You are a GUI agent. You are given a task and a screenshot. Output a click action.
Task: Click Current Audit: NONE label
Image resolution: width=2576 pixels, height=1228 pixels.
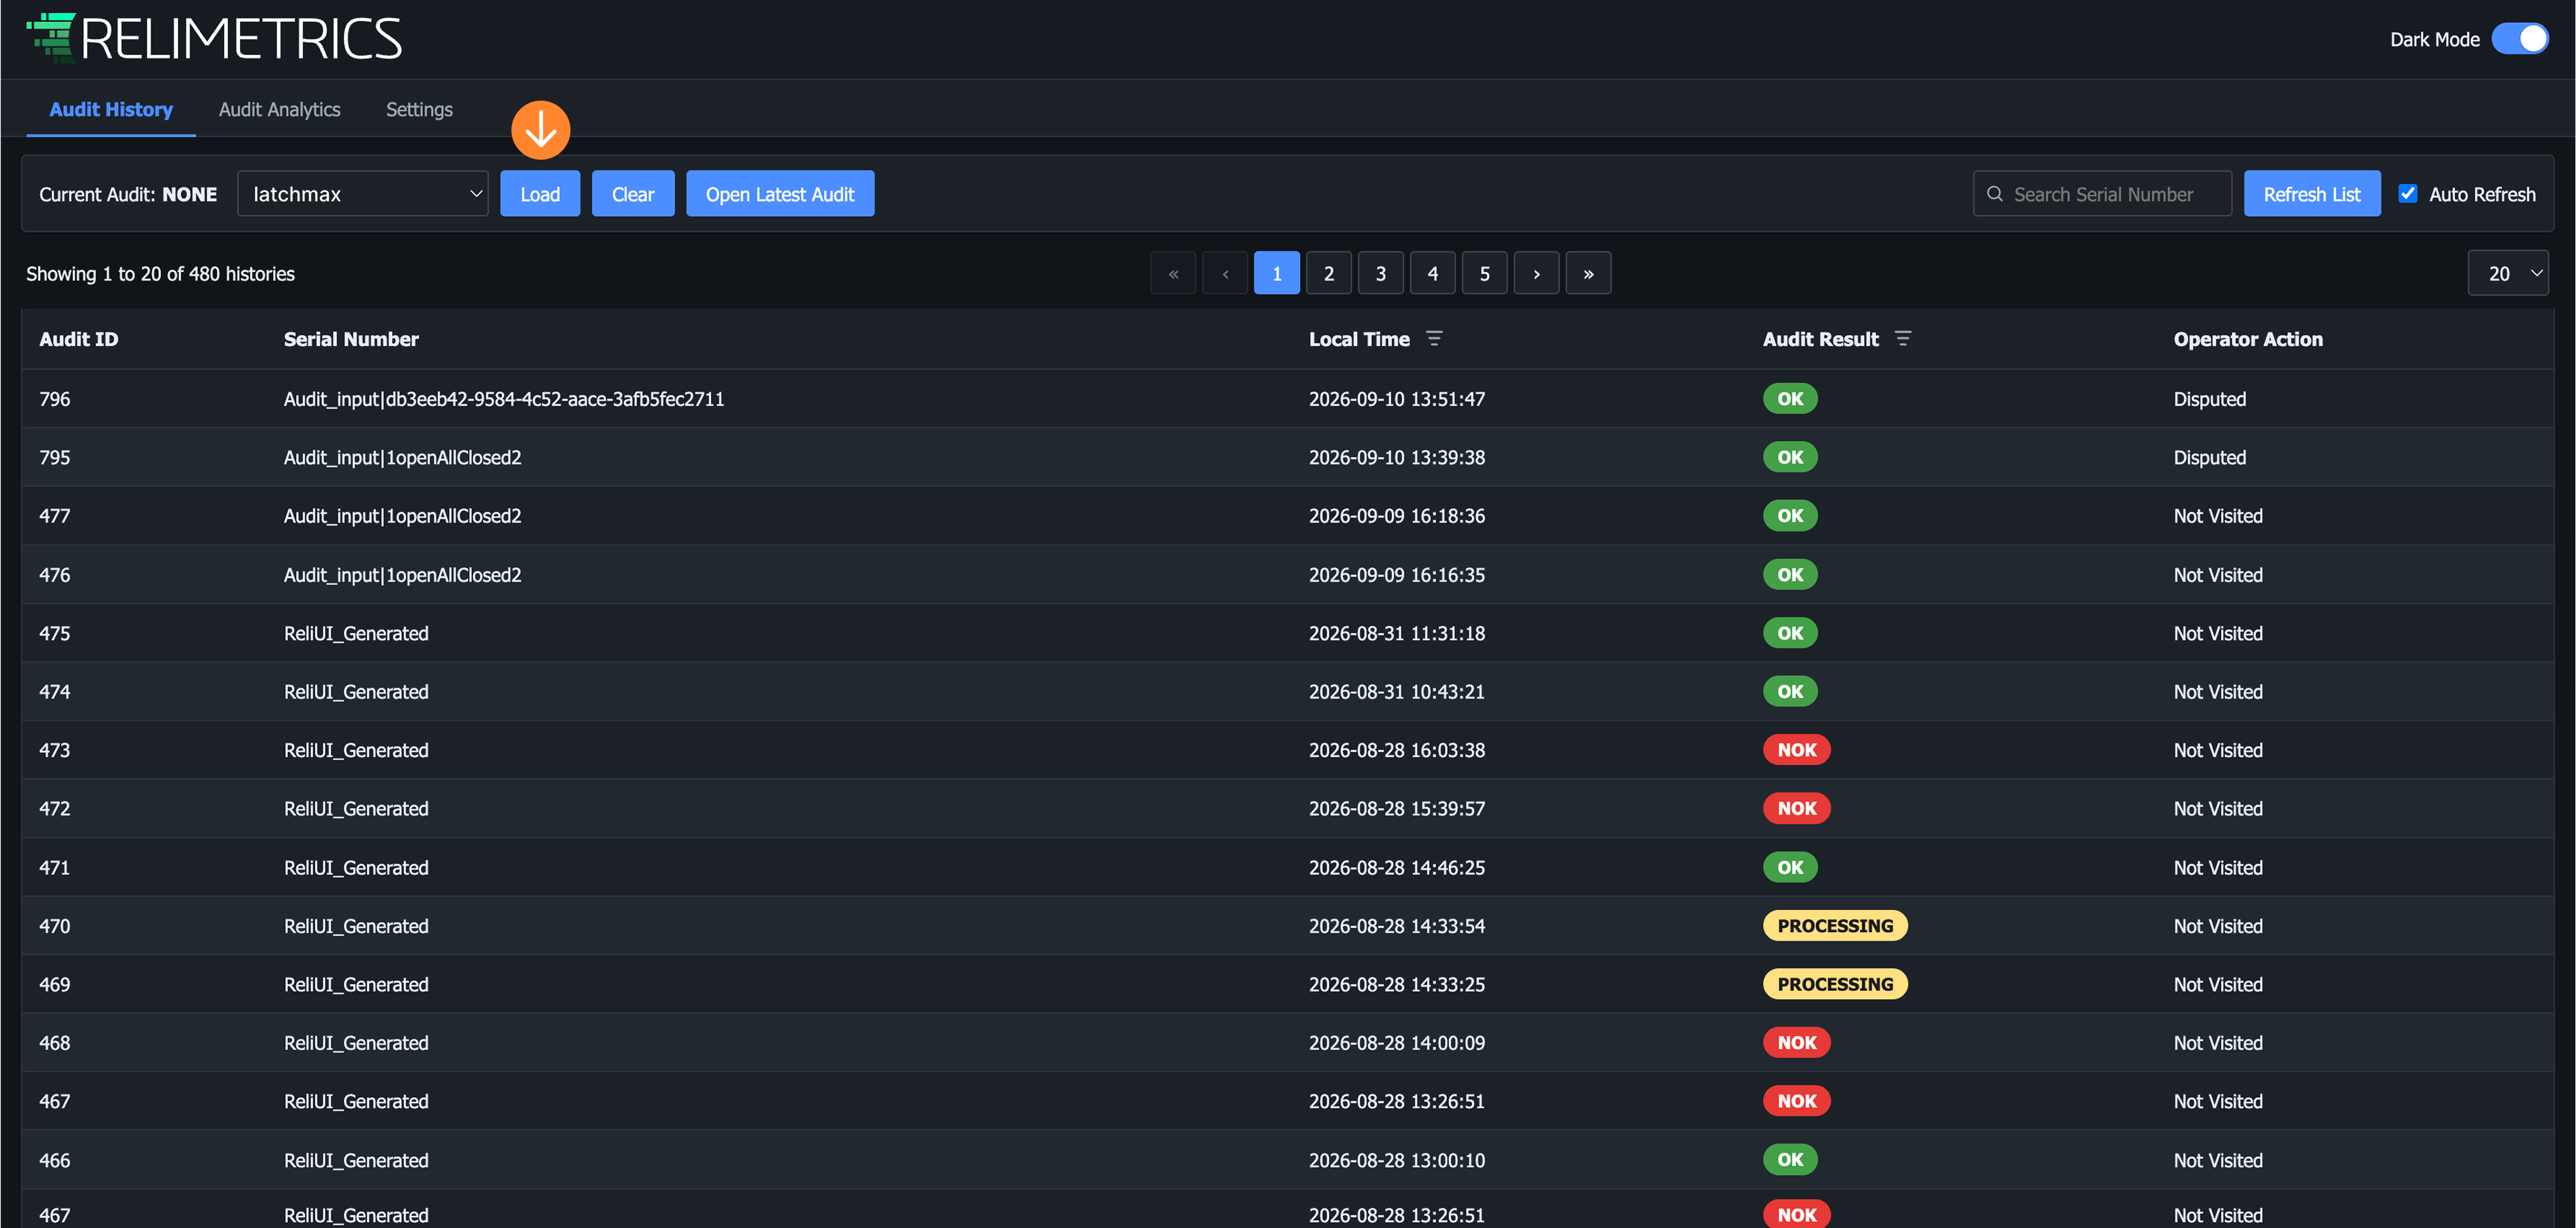click(128, 194)
